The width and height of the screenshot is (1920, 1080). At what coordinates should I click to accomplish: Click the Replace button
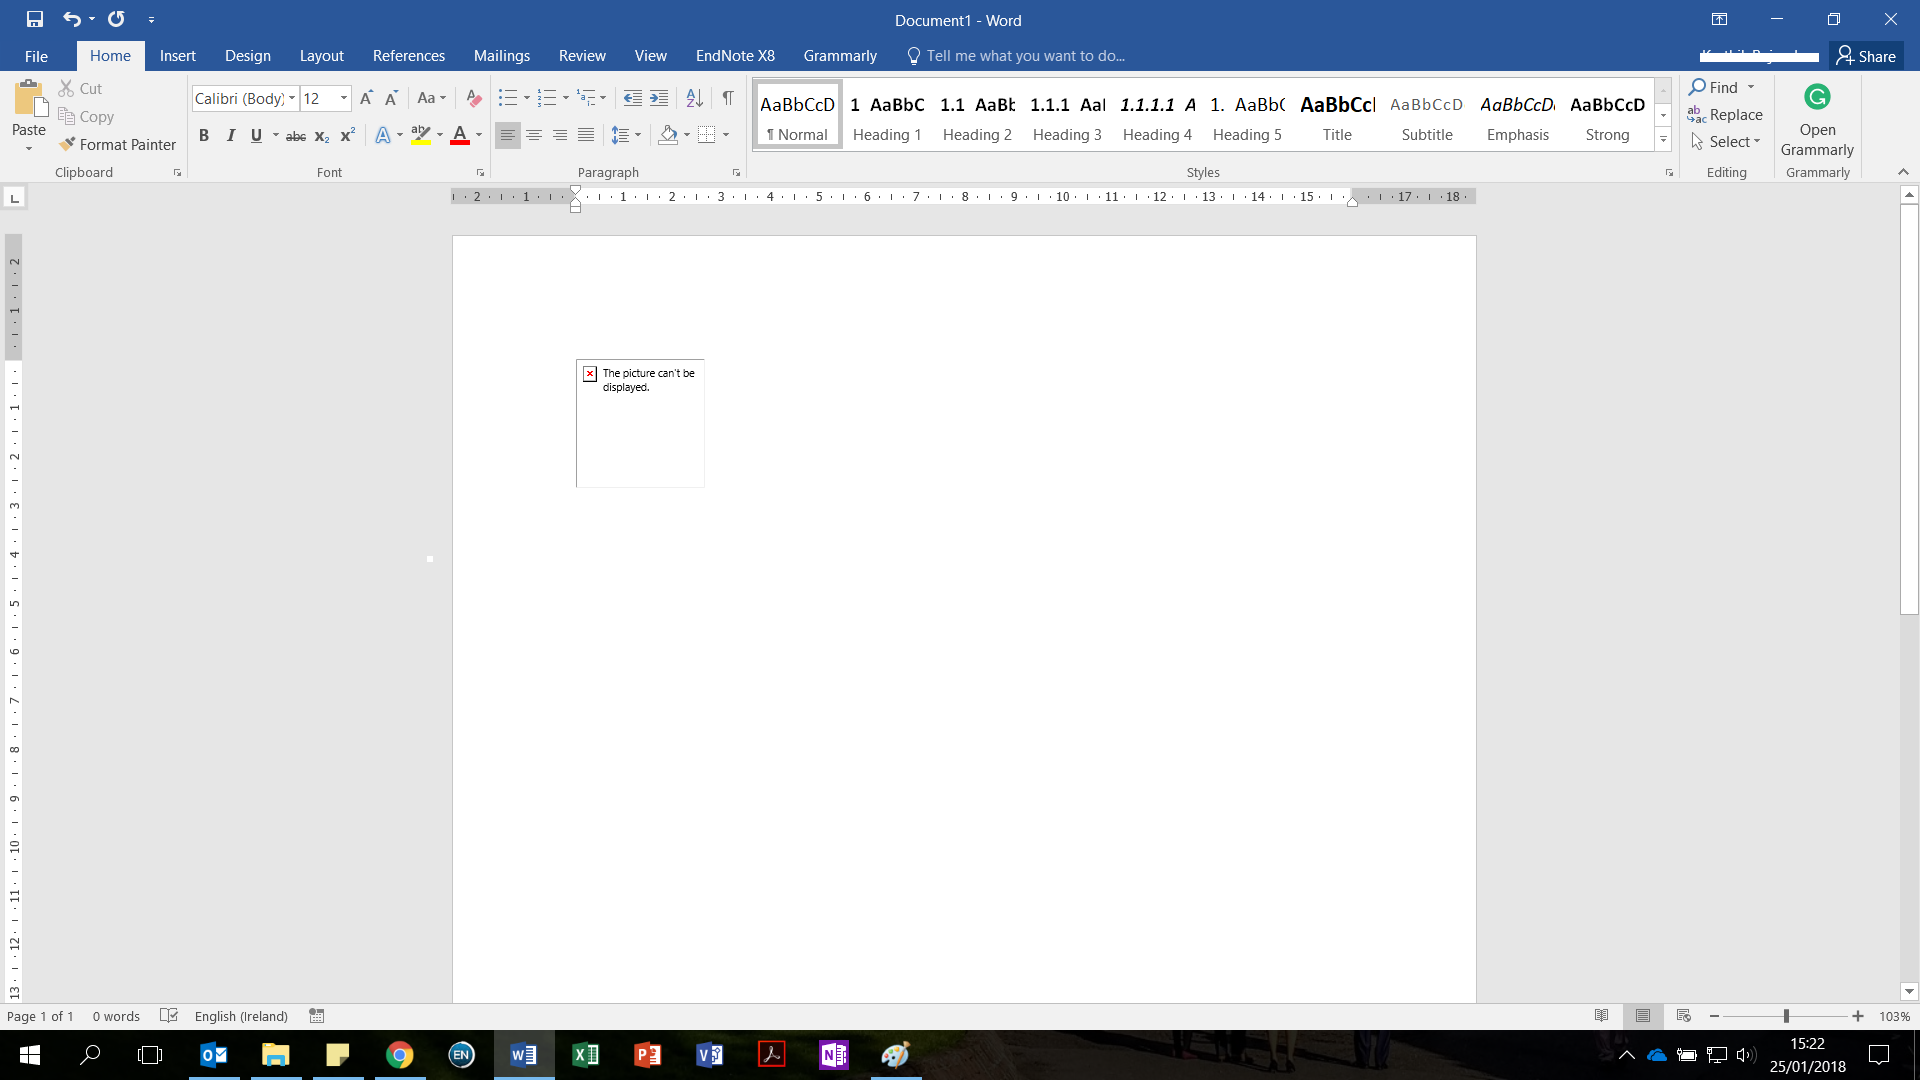(1726, 115)
